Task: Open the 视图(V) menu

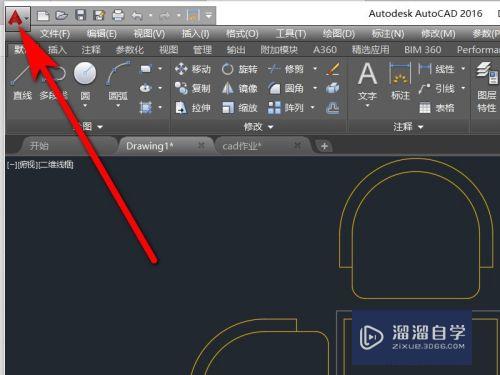Action: (149, 34)
